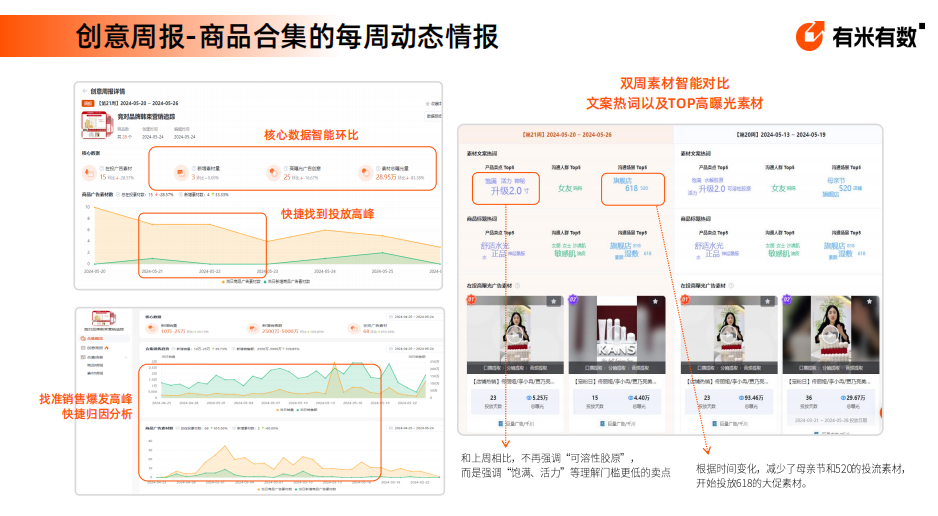Screen dimensions: 938x516
Task: Click the second core metric icon in lower dashboard
Action: click(252, 329)
